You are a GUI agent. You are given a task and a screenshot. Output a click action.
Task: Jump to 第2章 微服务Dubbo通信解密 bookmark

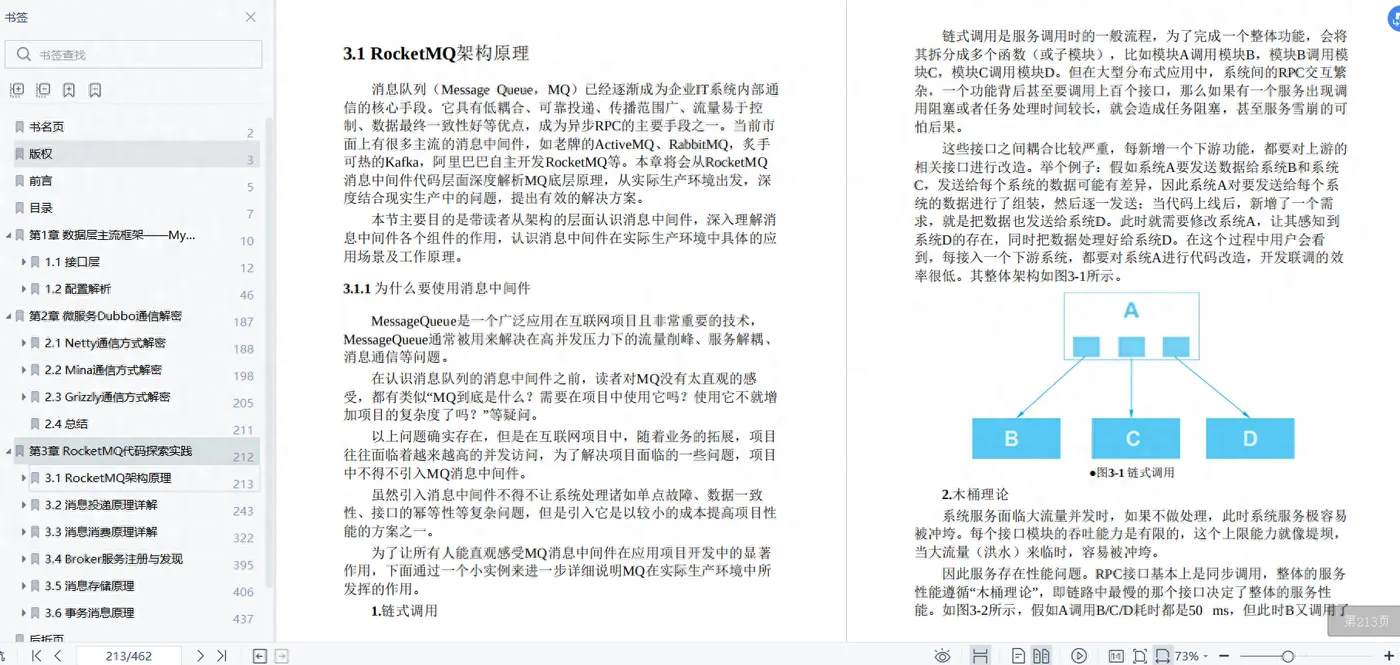pos(105,316)
